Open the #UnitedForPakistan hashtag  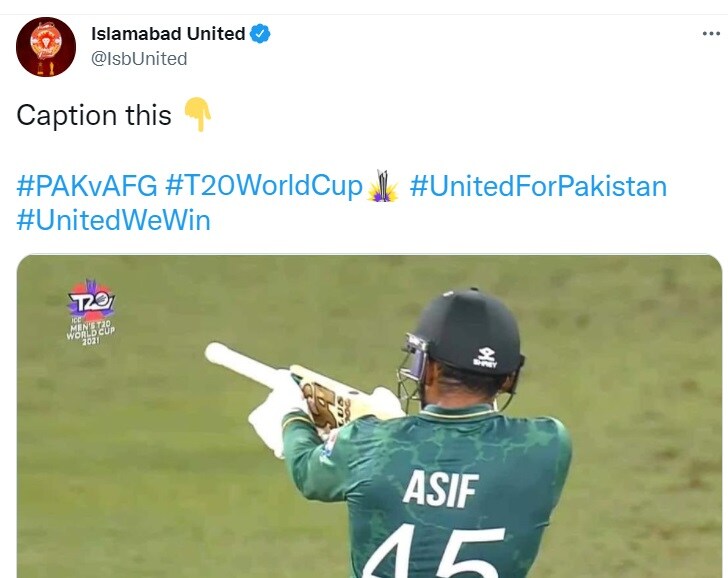539,186
